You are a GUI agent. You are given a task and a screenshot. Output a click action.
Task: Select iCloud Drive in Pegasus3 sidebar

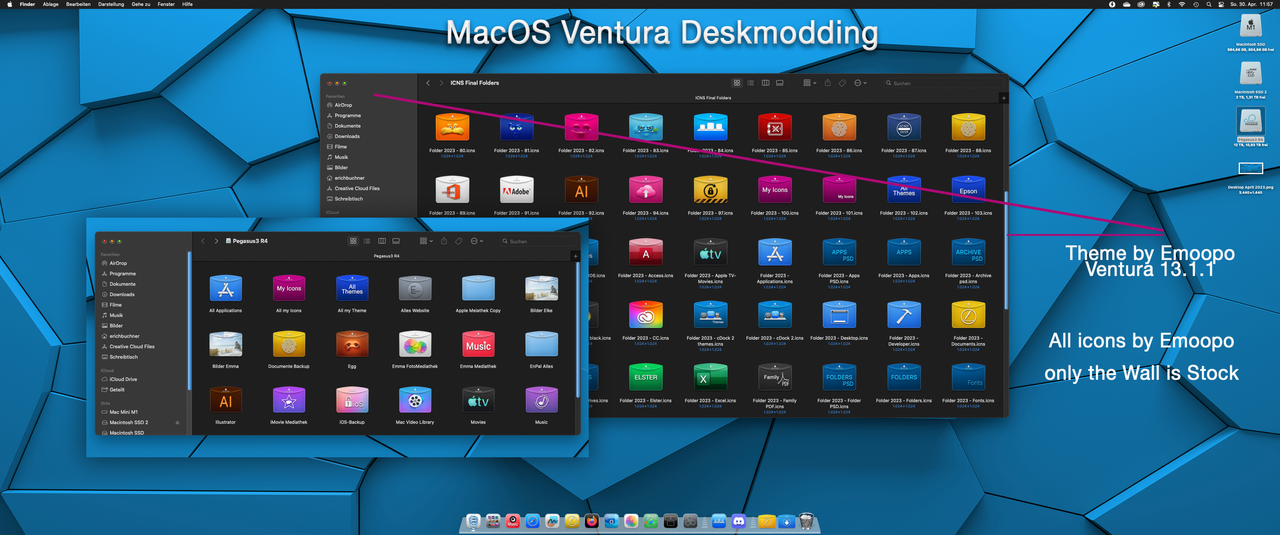pyautogui.click(x=125, y=380)
